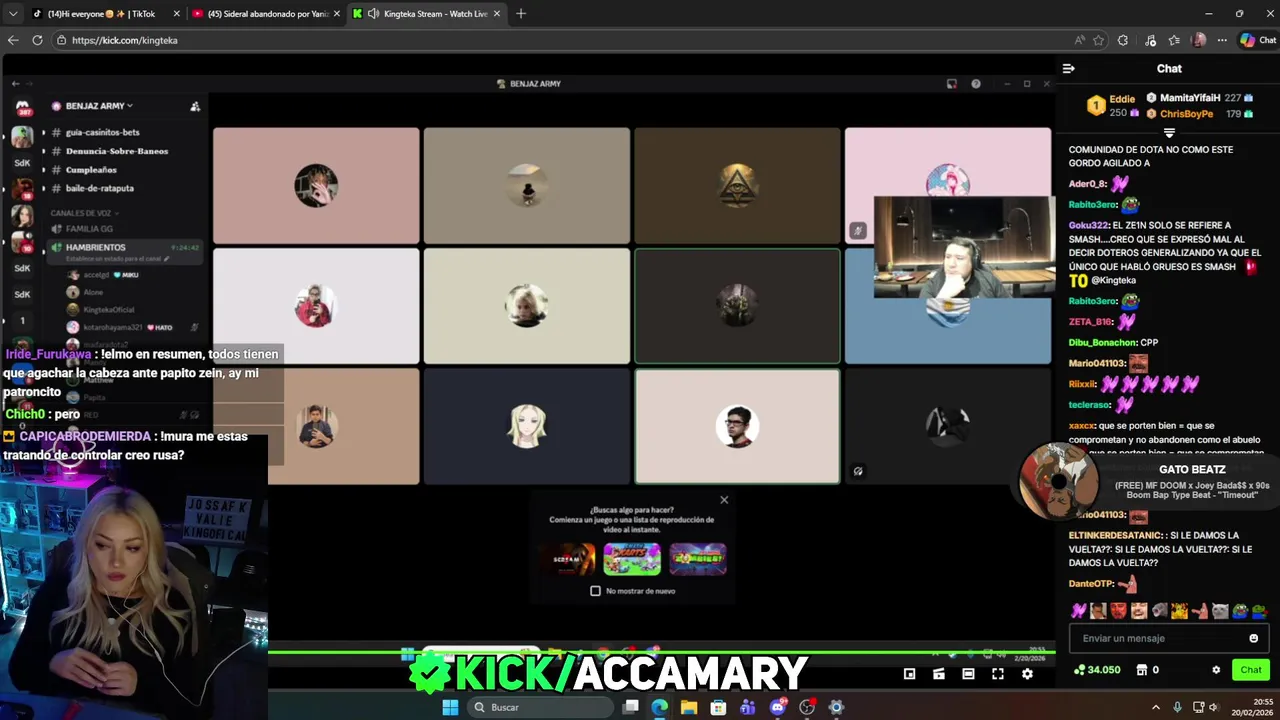Collapse the Kick chat panel arrow icon
The height and width of the screenshot is (720, 1280).
(x=1068, y=68)
